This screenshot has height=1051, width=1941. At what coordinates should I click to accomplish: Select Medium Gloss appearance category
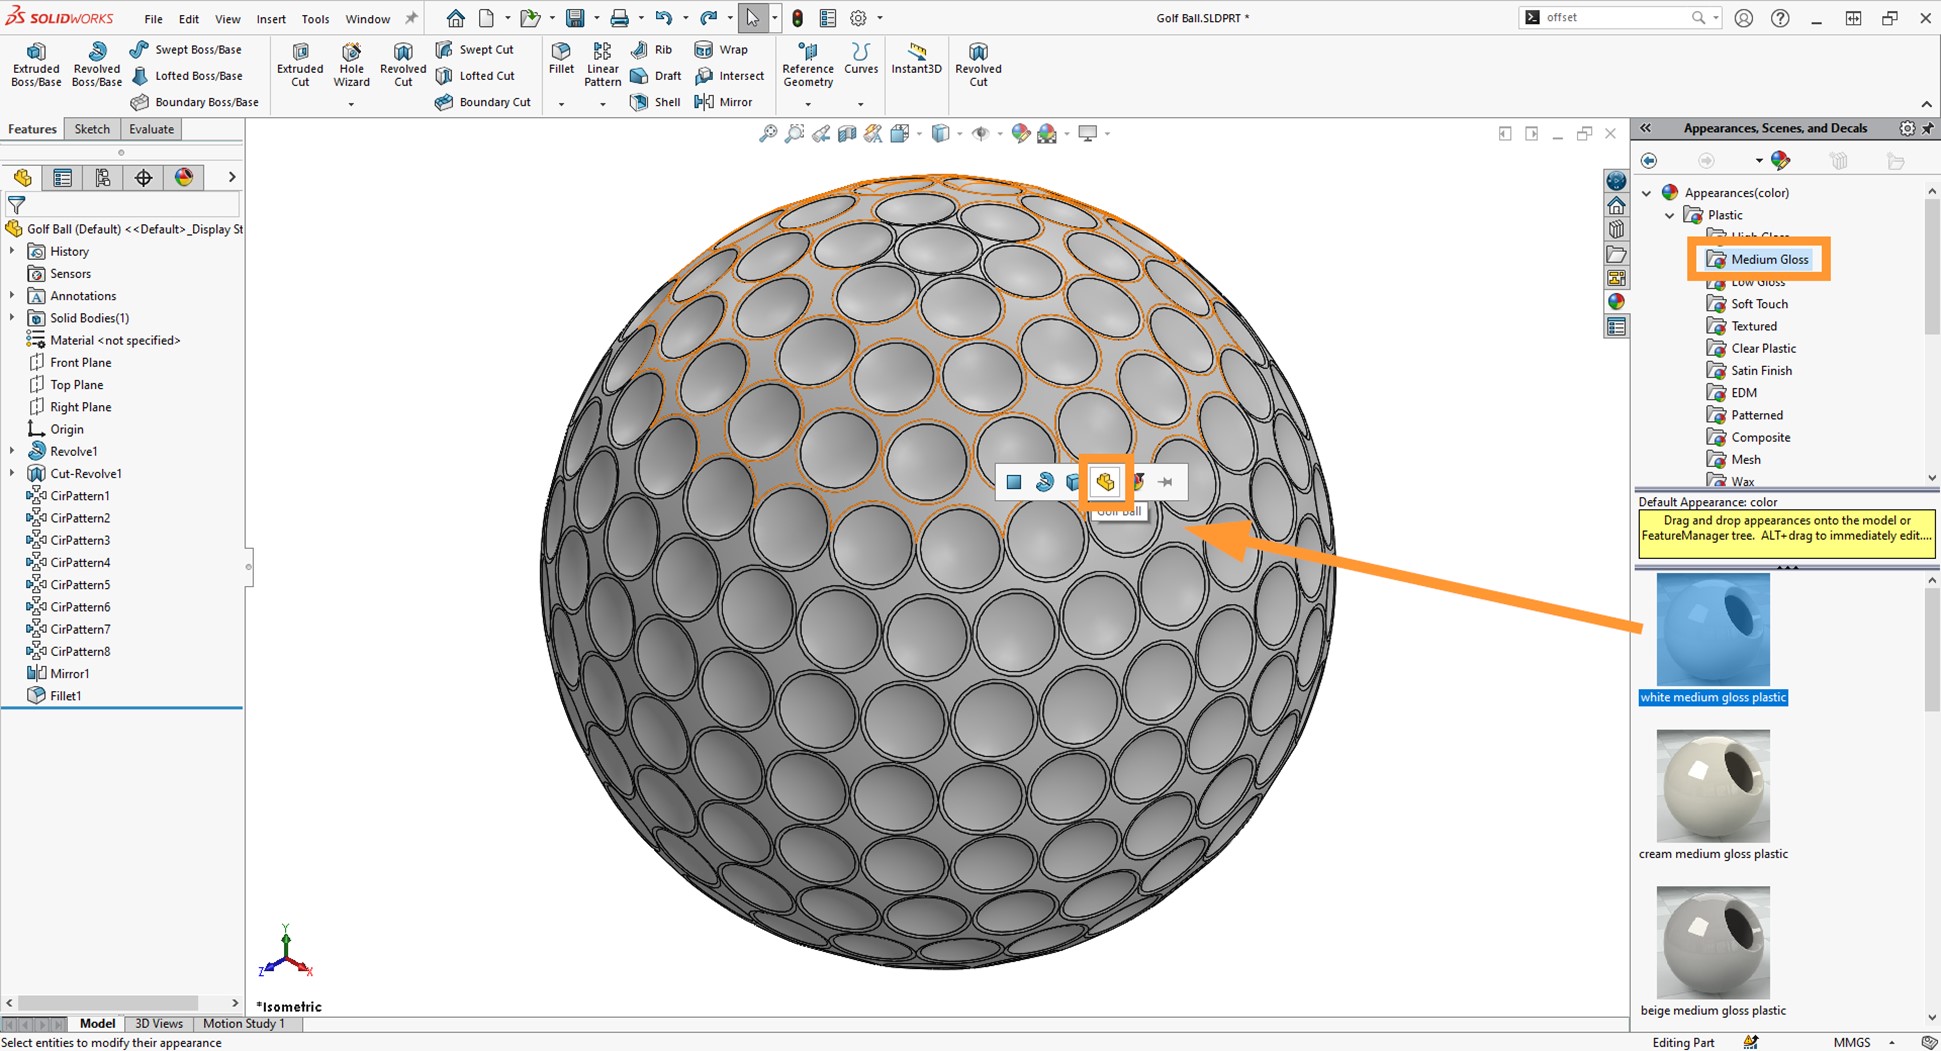coord(1770,259)
